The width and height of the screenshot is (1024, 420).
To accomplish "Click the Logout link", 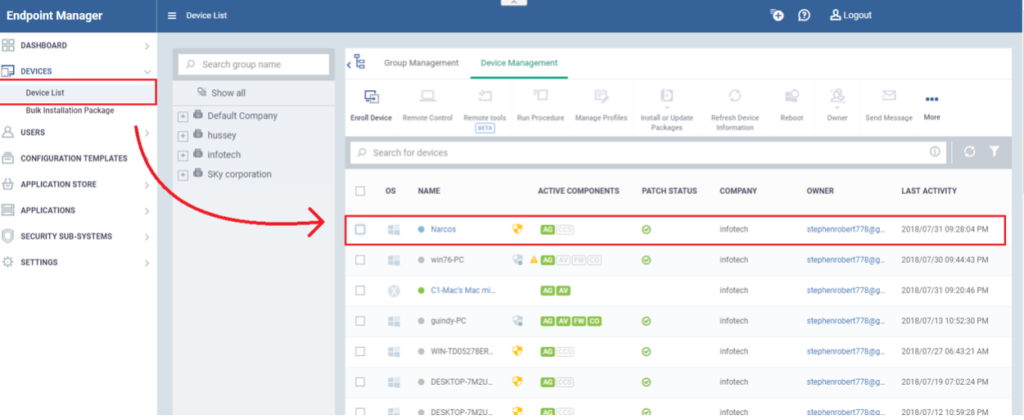I will coord(850,15).
